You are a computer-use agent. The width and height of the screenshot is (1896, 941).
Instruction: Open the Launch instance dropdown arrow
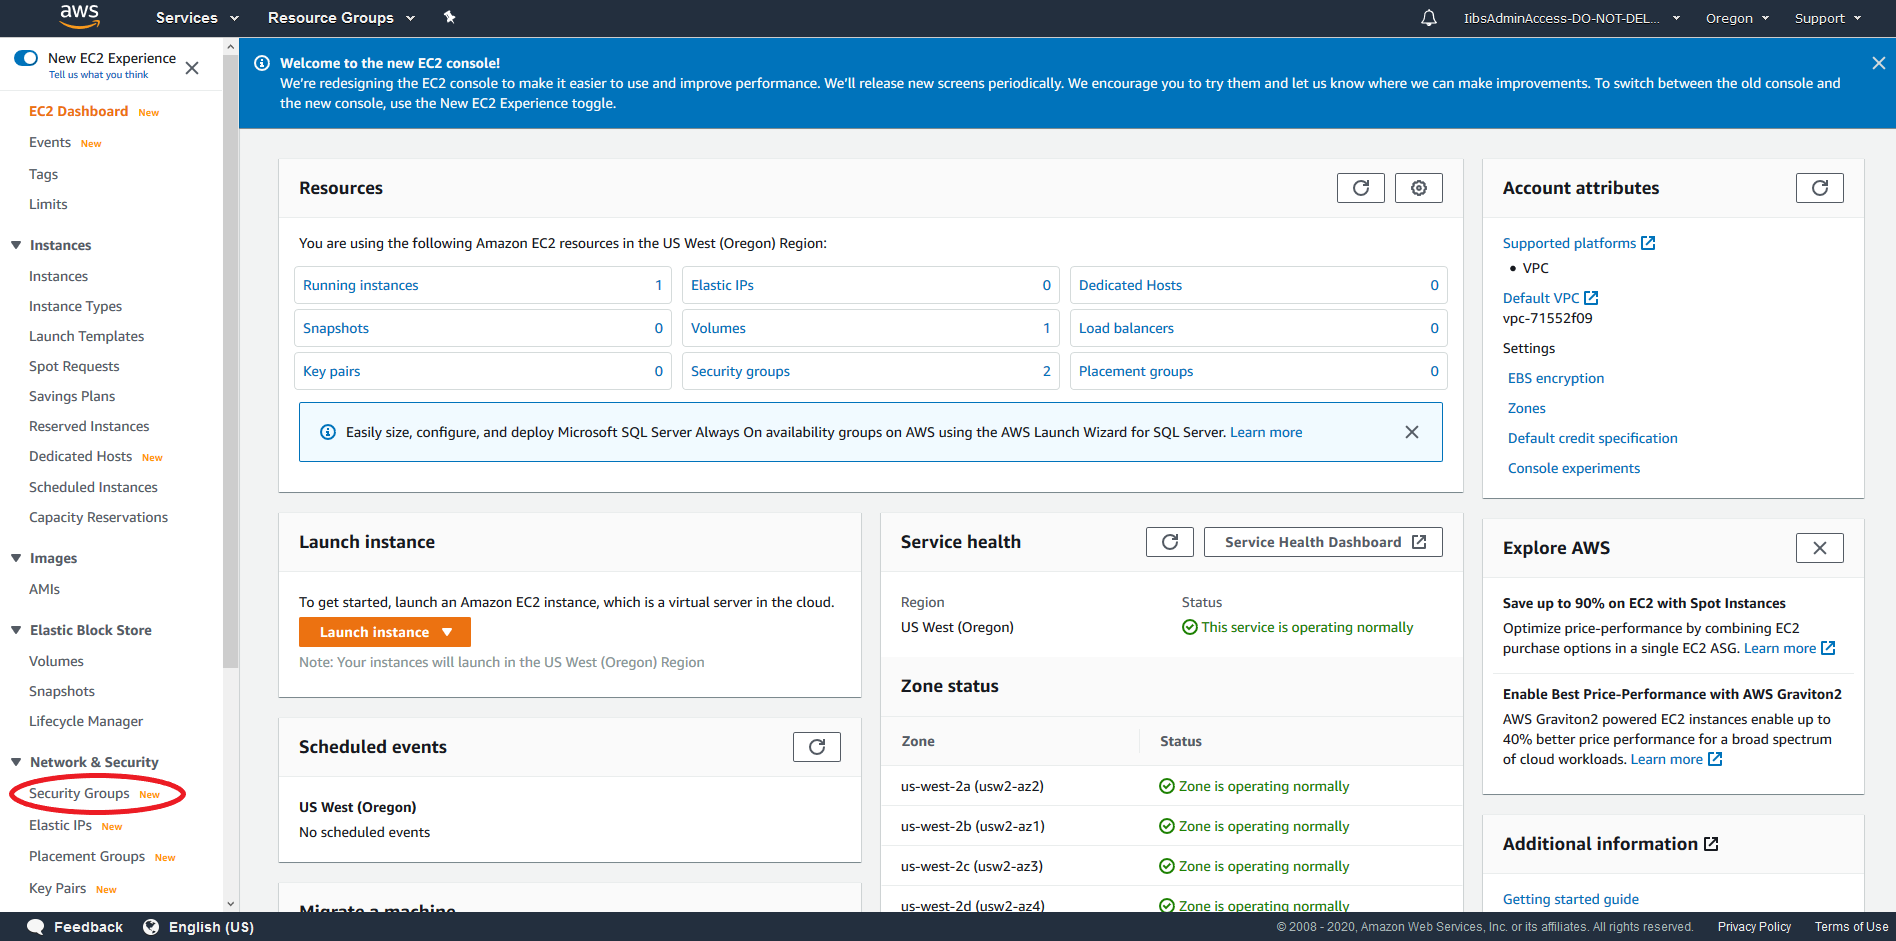(446, 632)
